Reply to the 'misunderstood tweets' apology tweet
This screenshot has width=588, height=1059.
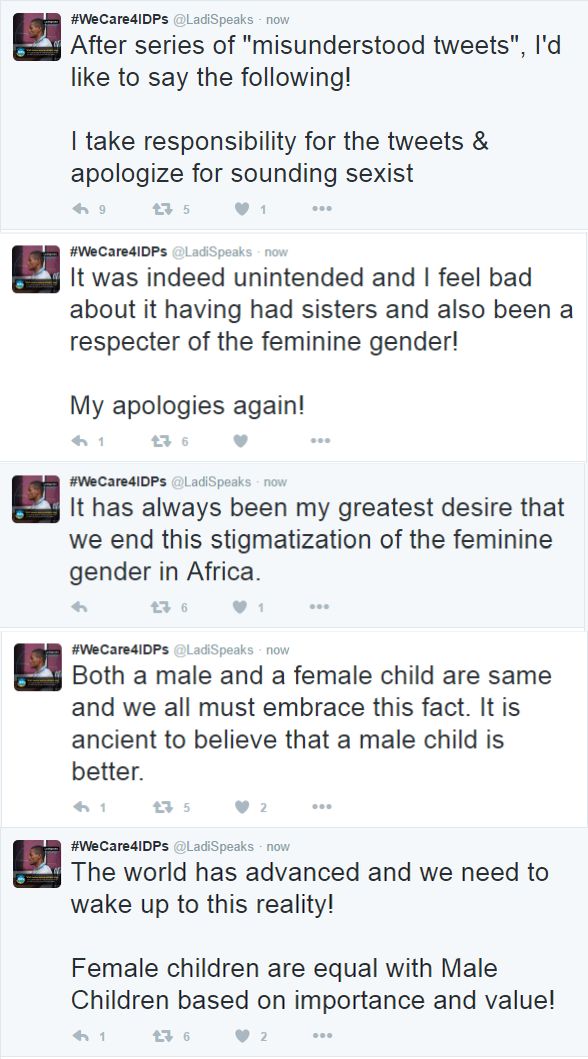pos(80,209)
